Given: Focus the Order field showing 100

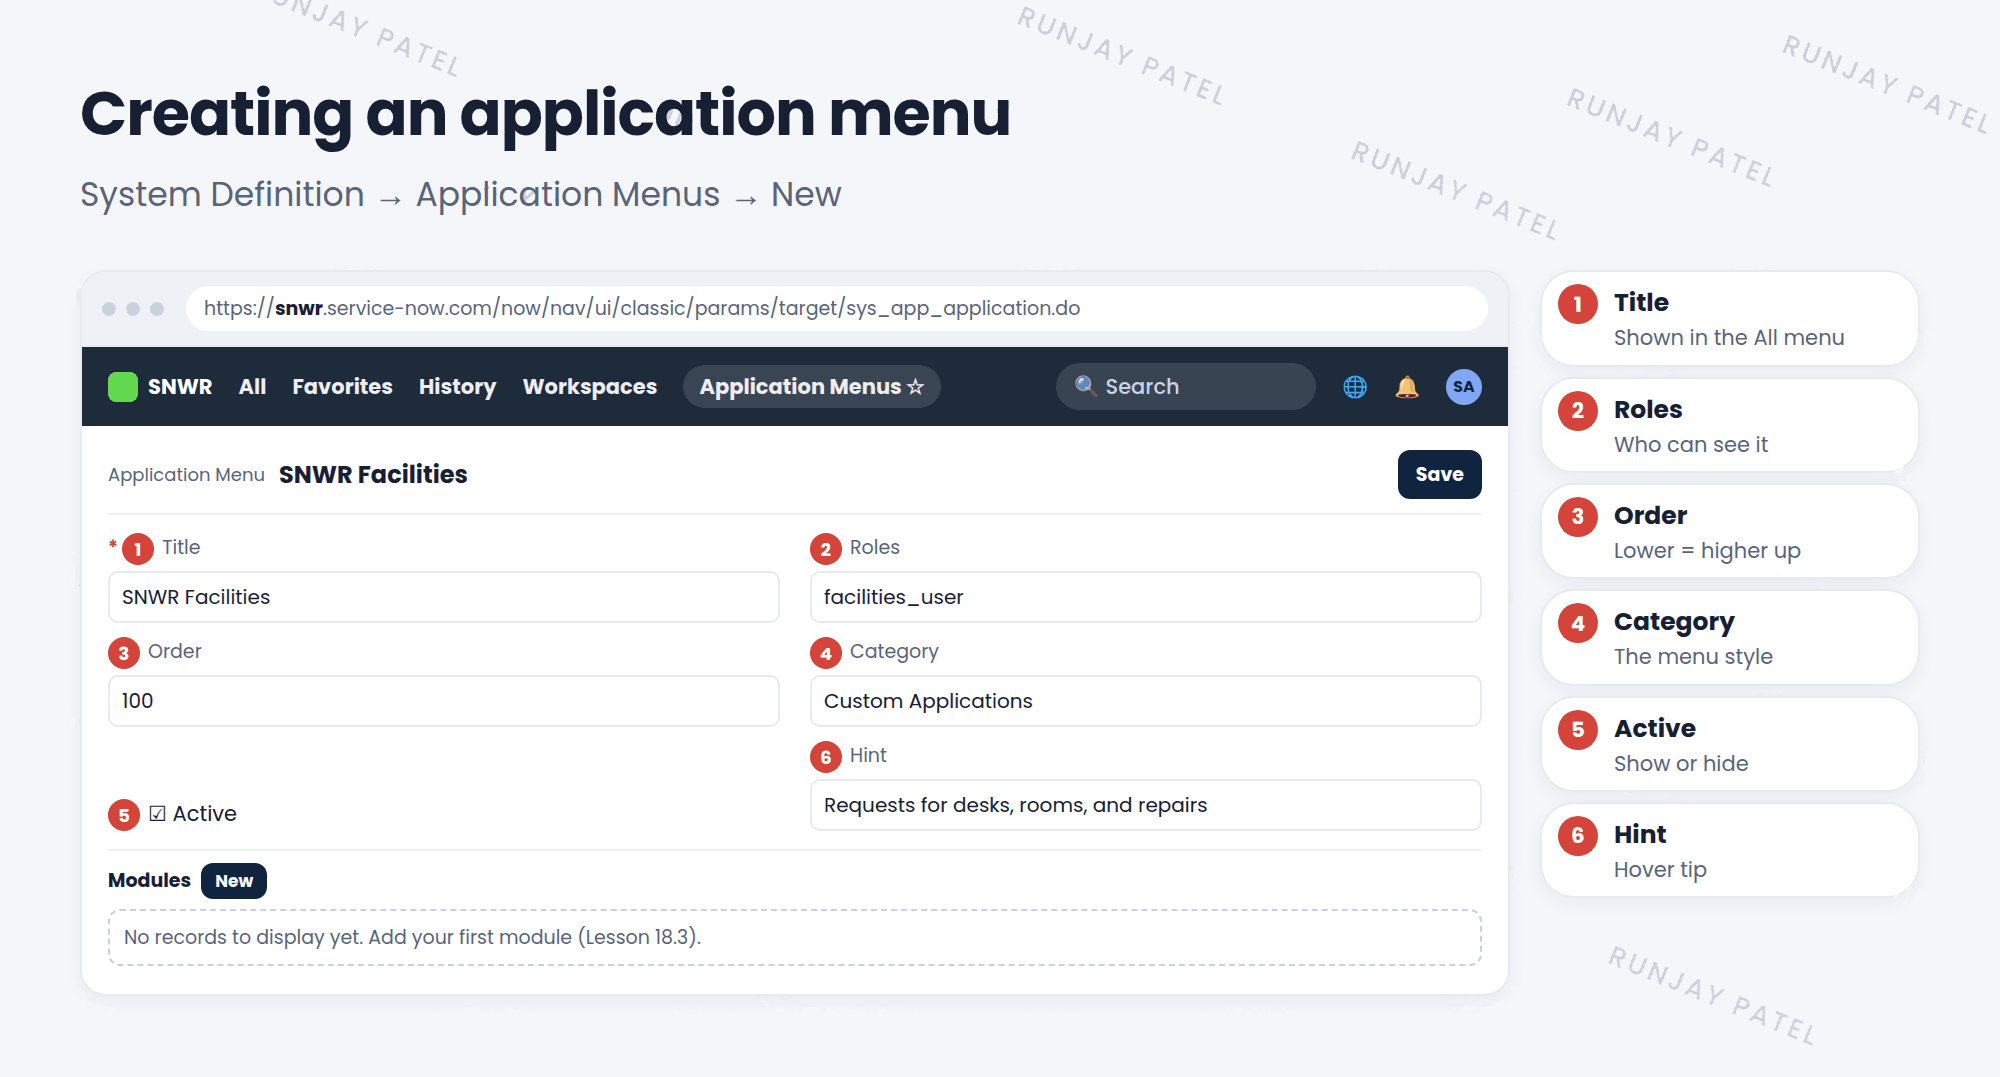Looking at the screenshot, I should (x=443, y=701).
